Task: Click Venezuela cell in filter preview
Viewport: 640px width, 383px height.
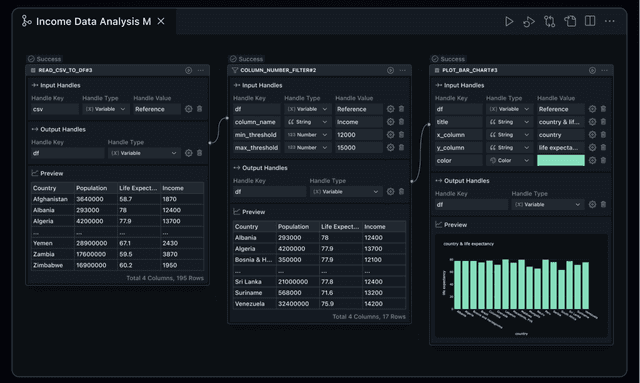Action: coord(255,304)
